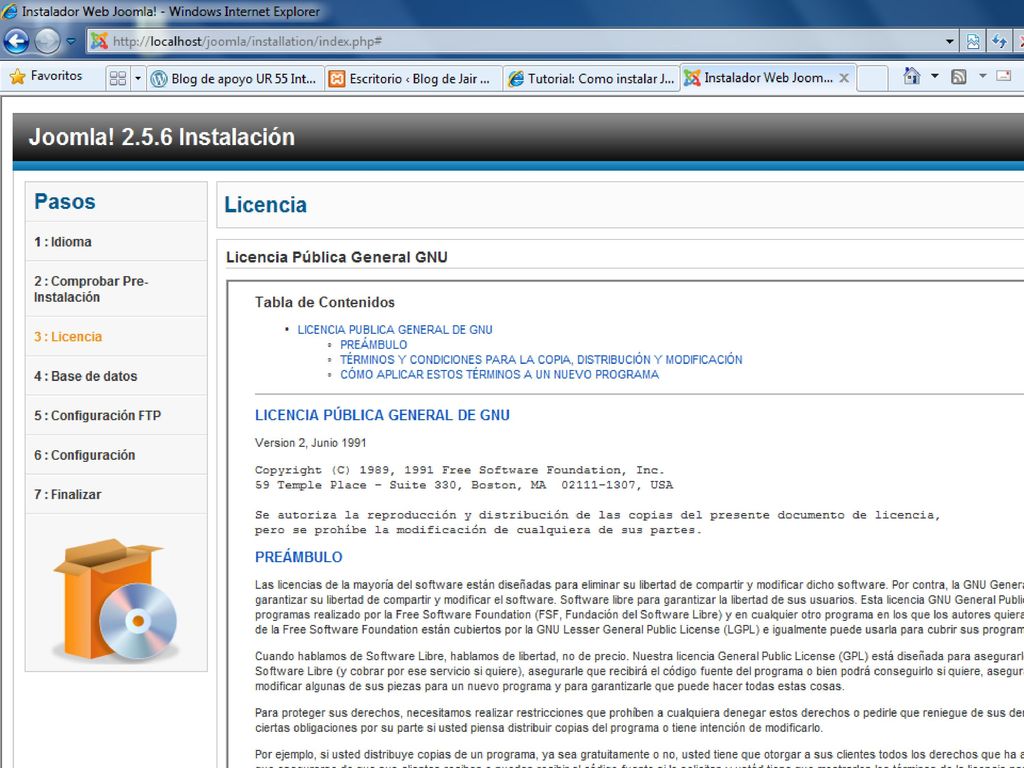This screenshot has height=768, width=1024.
Task: Open the Favoritos star button
Action: (46, 76)
